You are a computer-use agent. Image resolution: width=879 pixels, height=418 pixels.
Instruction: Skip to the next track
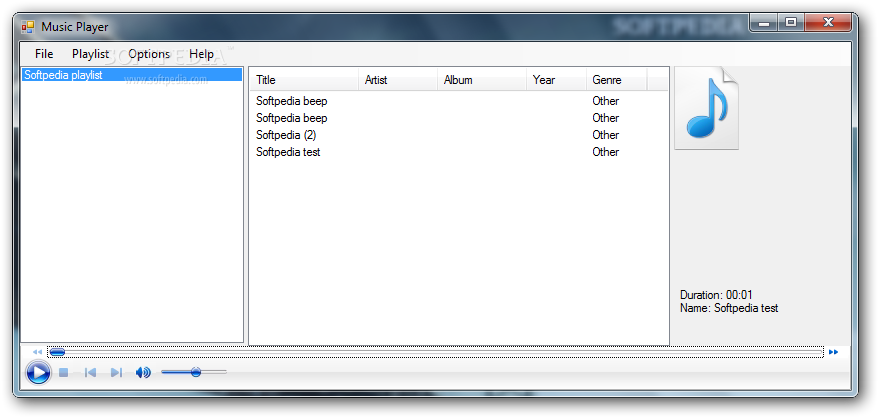pyautogui.click(x=117, y=372)
